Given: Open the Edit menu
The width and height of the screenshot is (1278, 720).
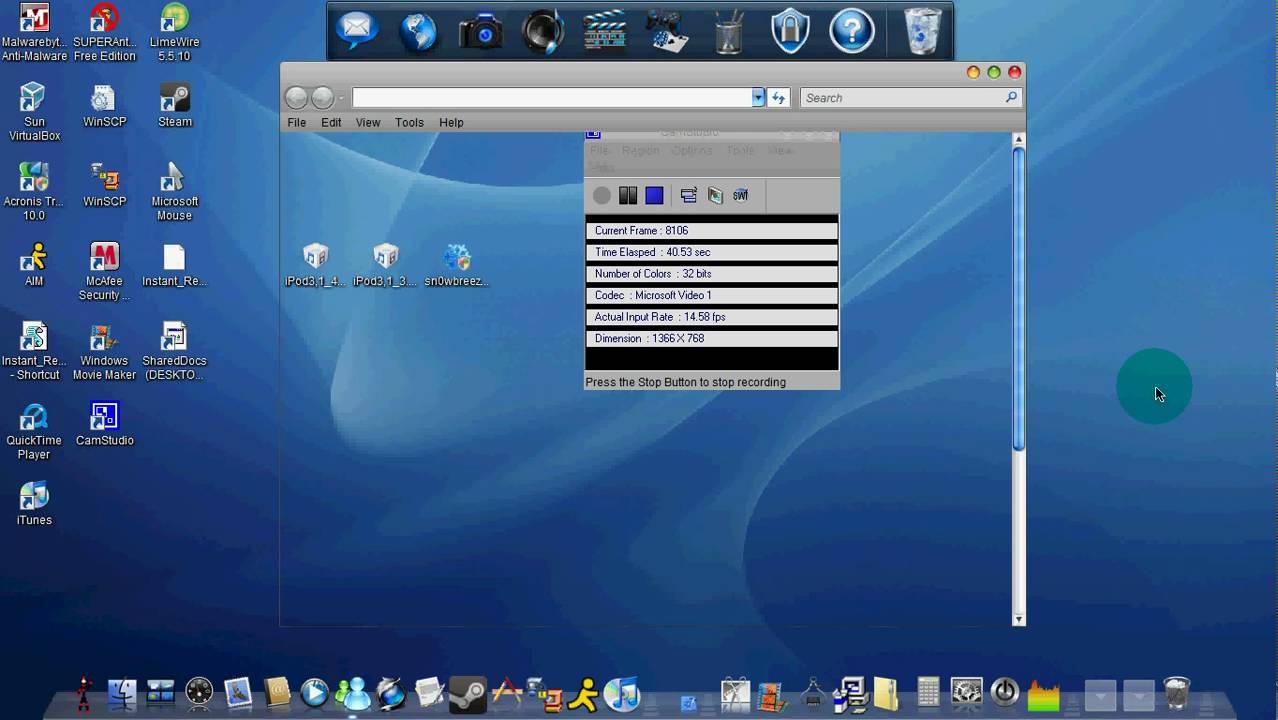Looking at the screenshot, I should (331, 122).
